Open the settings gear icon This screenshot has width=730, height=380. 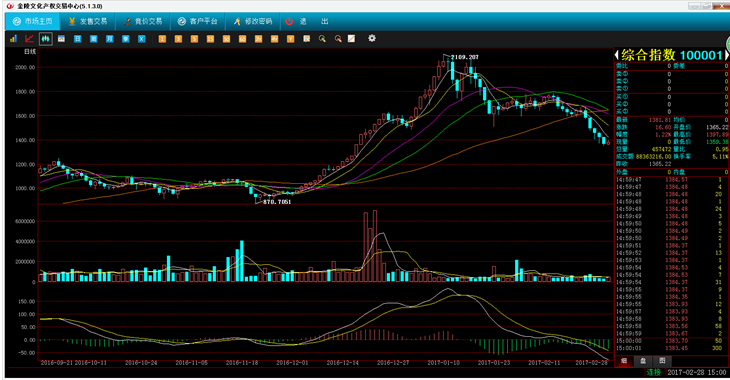(x=372, y=38)
